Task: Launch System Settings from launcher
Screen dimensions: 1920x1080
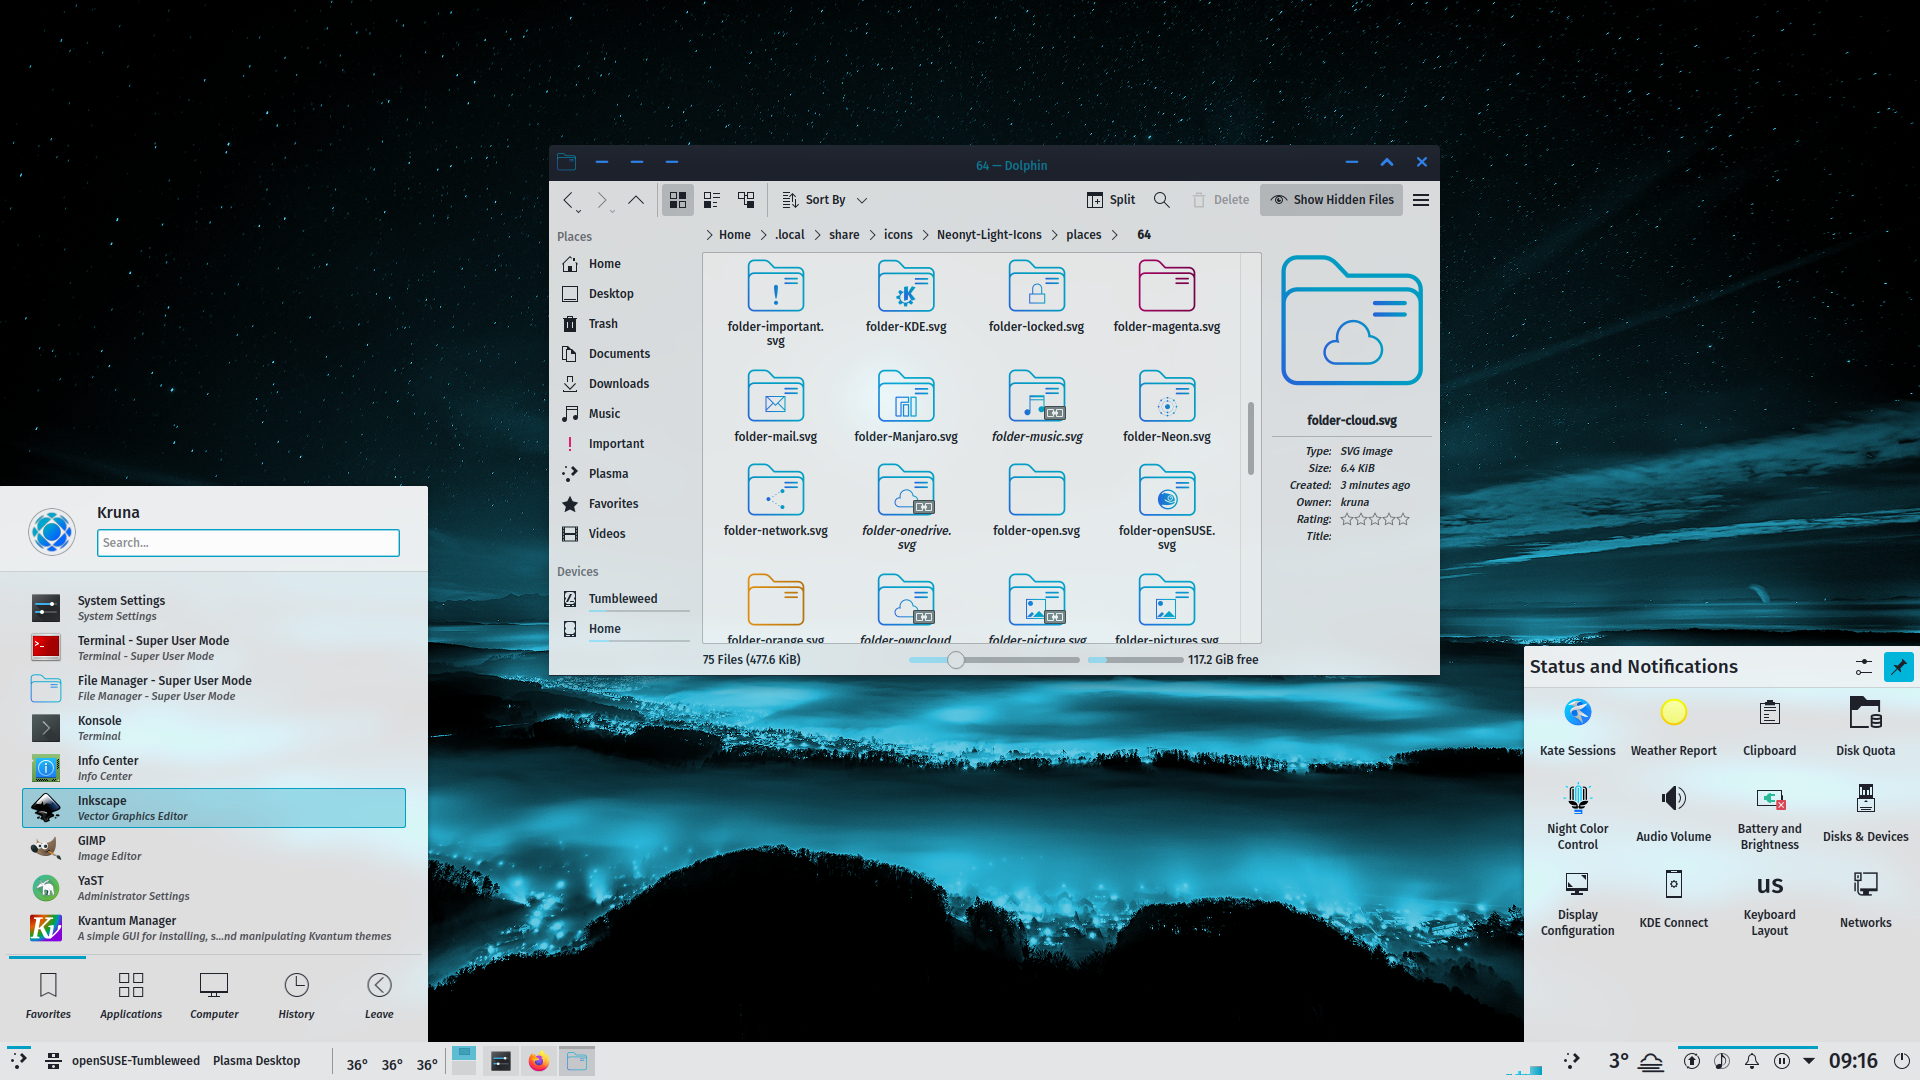Action: (214, 608)
